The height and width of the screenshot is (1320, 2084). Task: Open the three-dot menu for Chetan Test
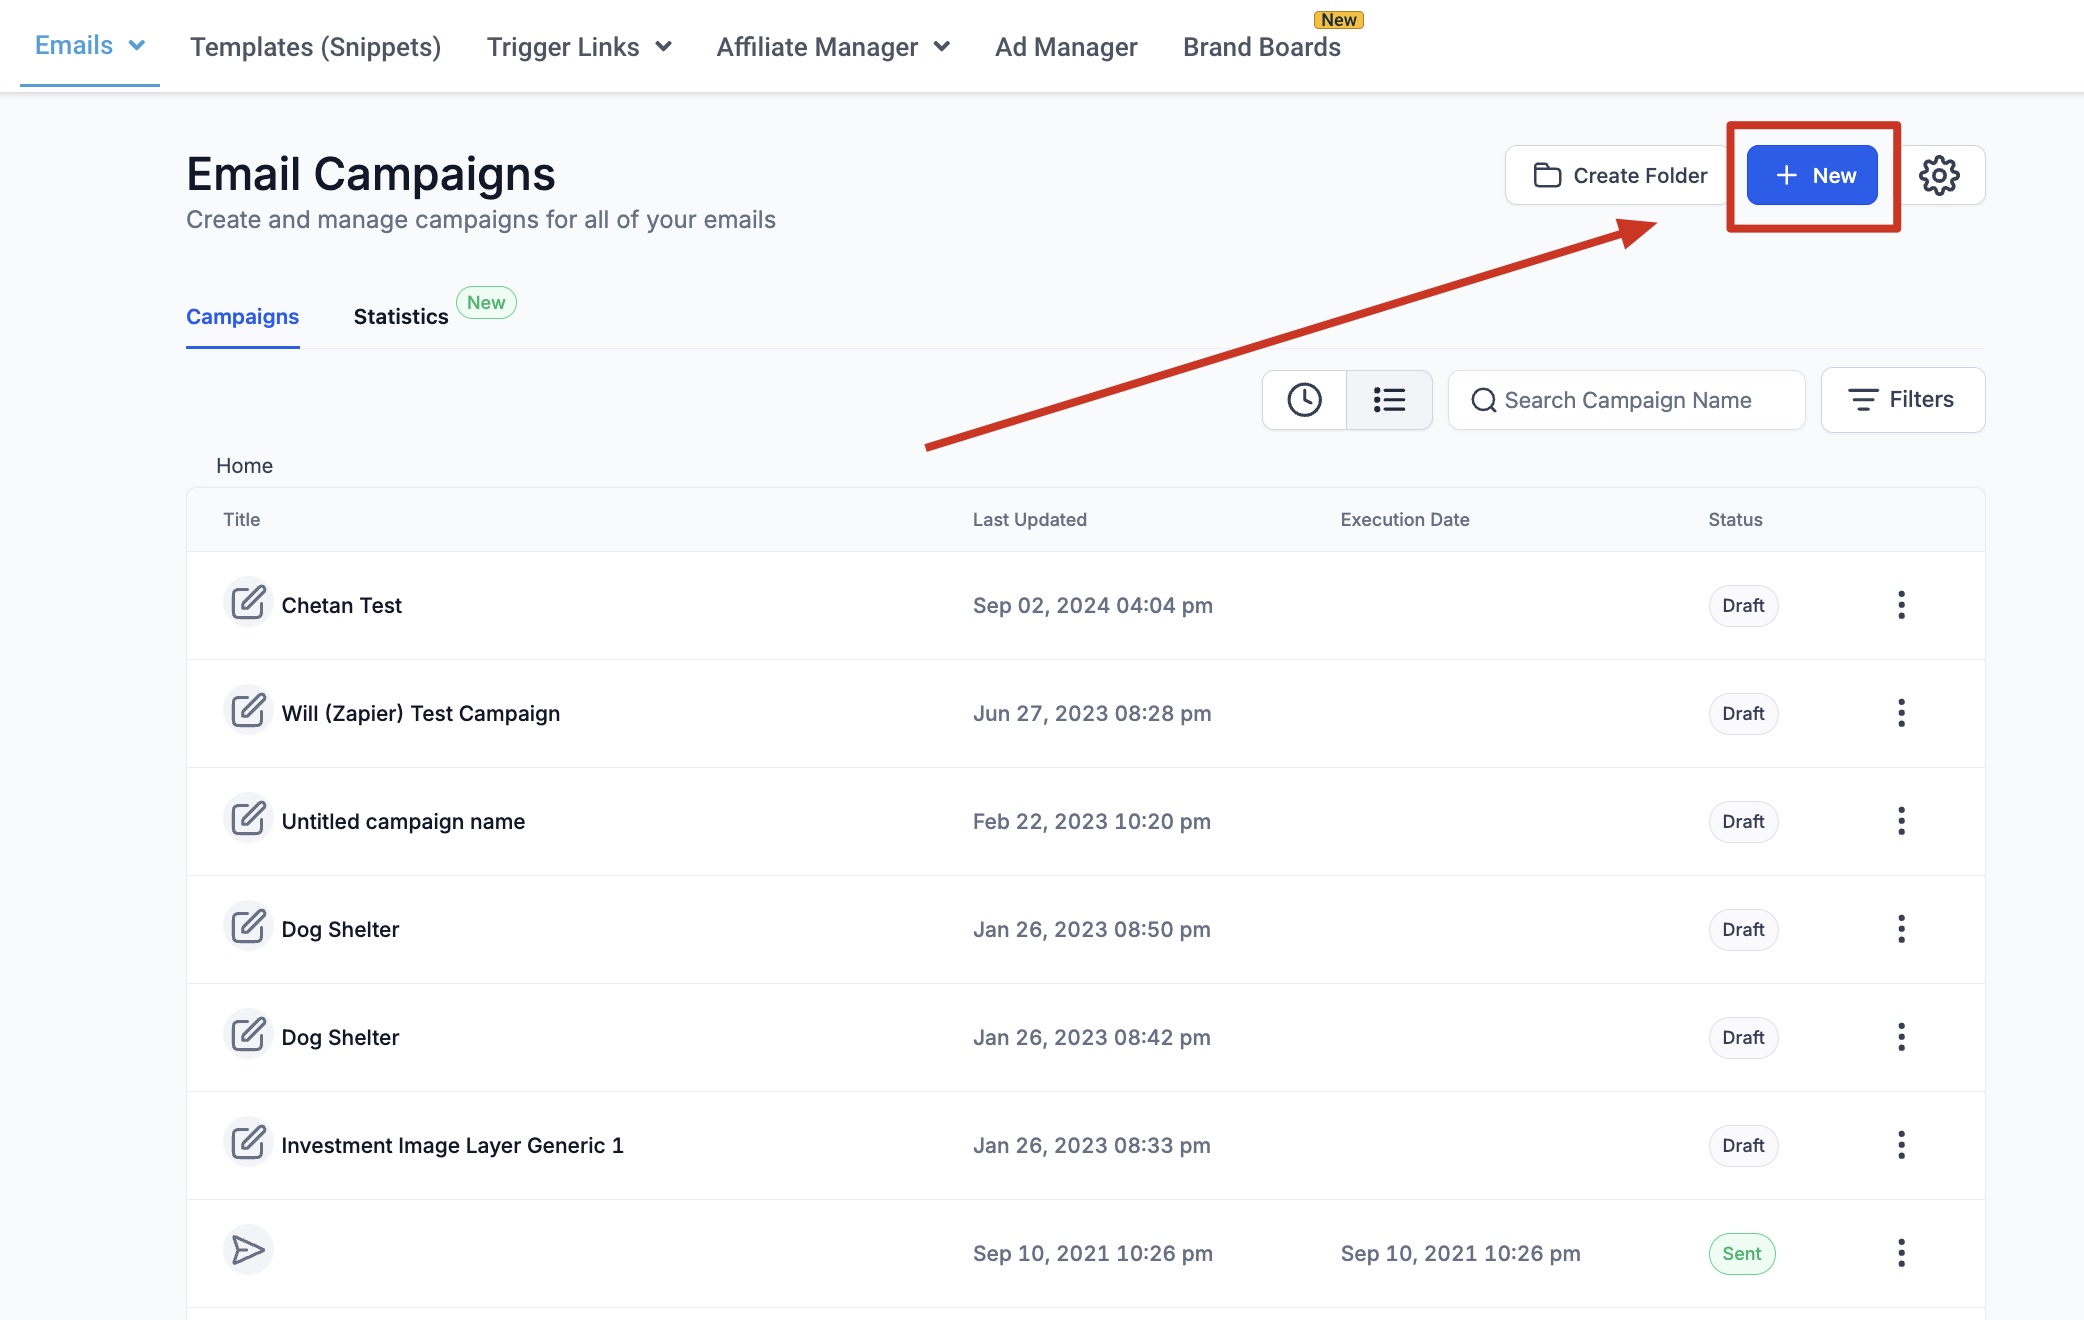pos(1901,605)
